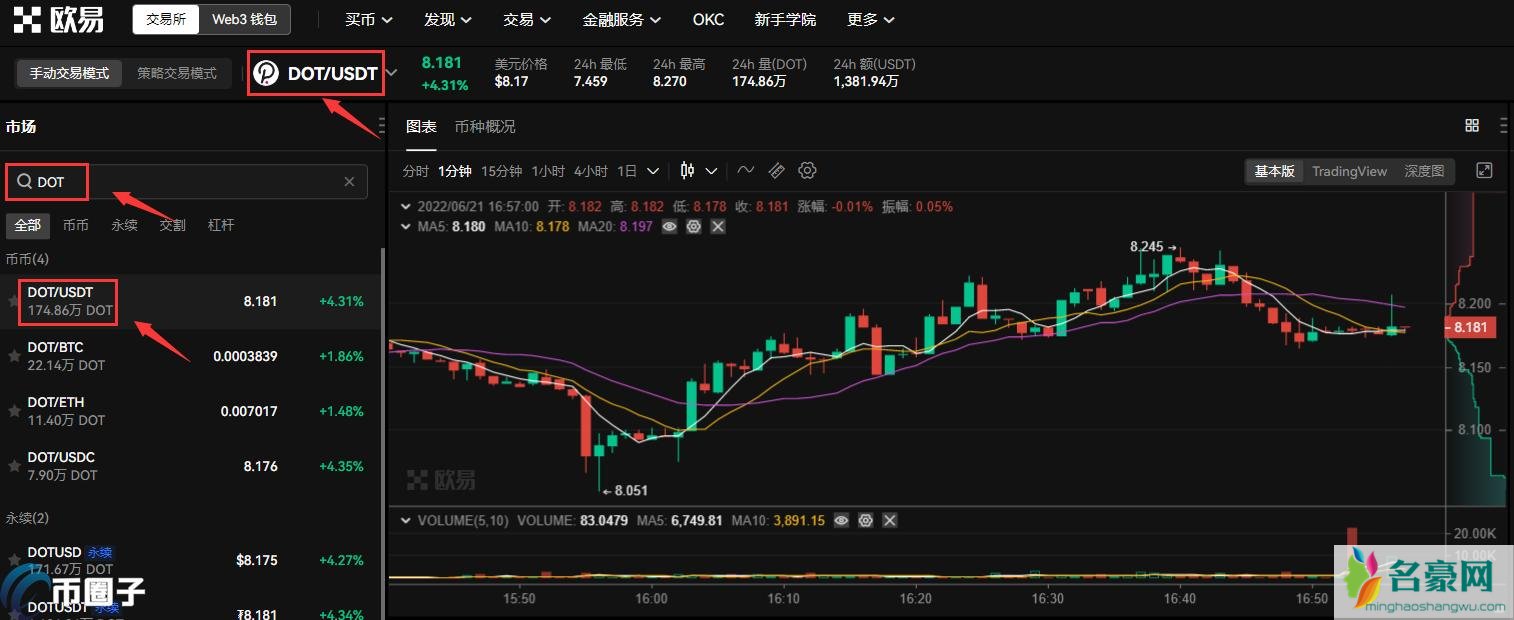Select the 4小时 interval
This screenshot has width=1514, height=620.
tap(591, 171)
